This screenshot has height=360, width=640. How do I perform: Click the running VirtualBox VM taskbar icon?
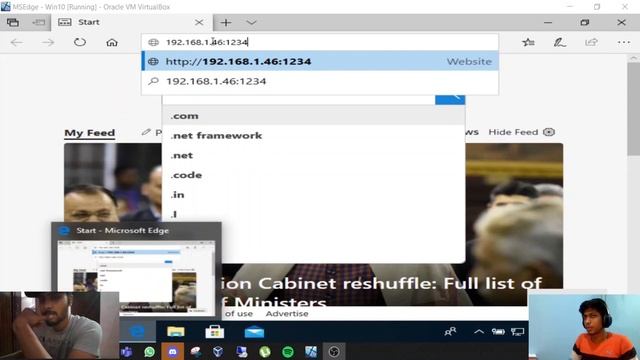311,351
